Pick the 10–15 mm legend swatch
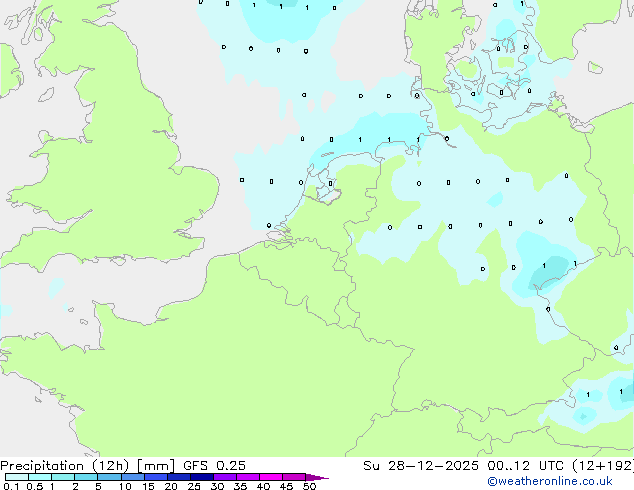 pos(133,477)
